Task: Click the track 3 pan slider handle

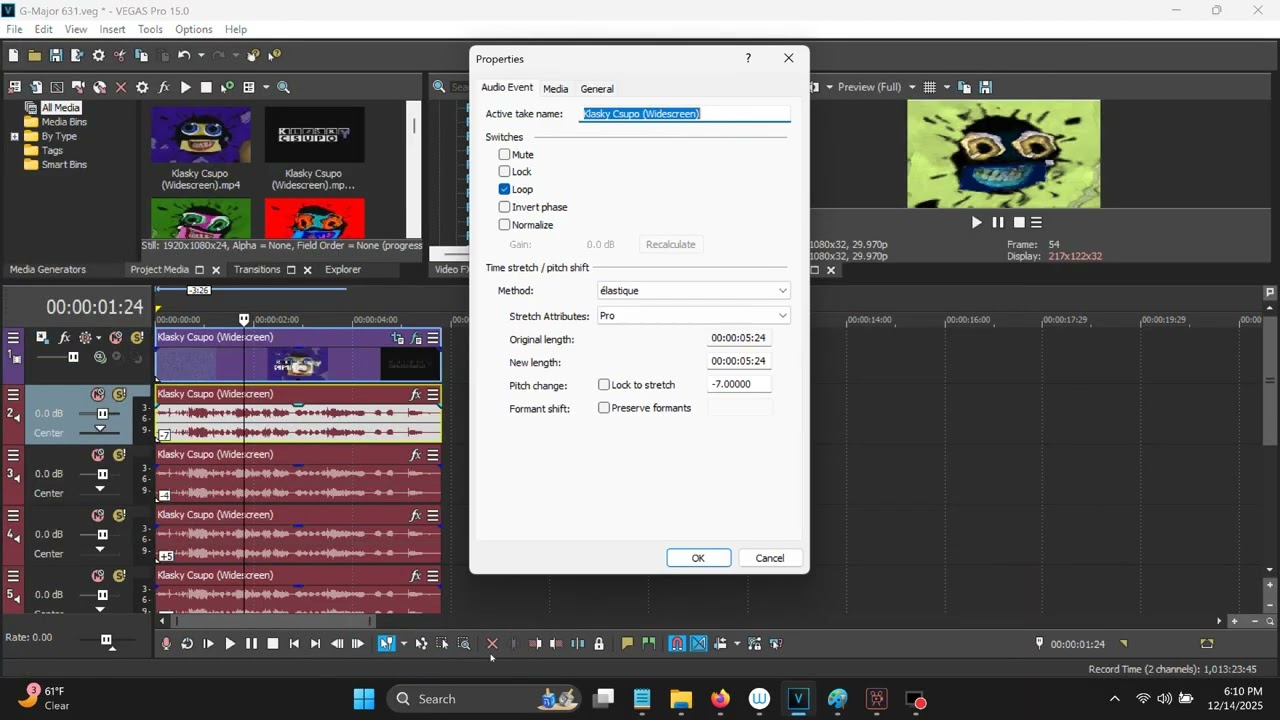Action: 100,489
